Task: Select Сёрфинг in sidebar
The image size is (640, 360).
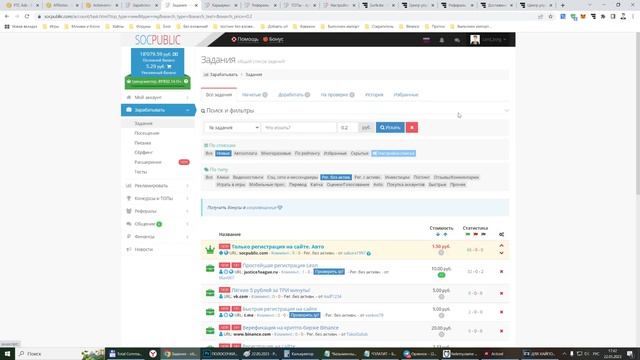Action: coord(143,152)
